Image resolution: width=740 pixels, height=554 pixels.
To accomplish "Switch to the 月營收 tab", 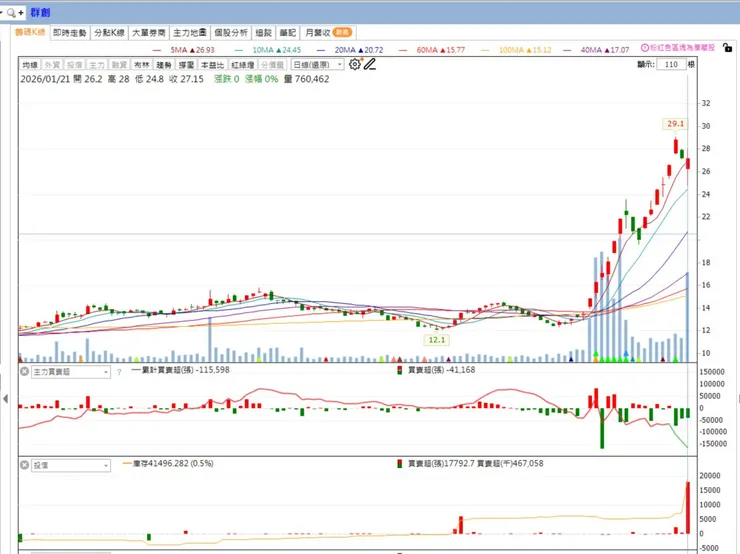I will (x=328, y=33).
